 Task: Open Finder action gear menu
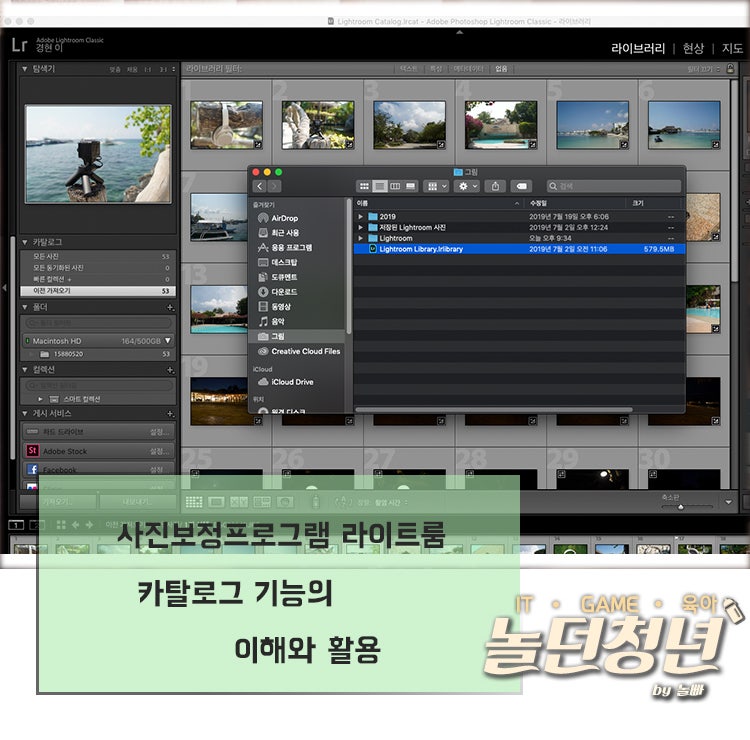(467, 186)
